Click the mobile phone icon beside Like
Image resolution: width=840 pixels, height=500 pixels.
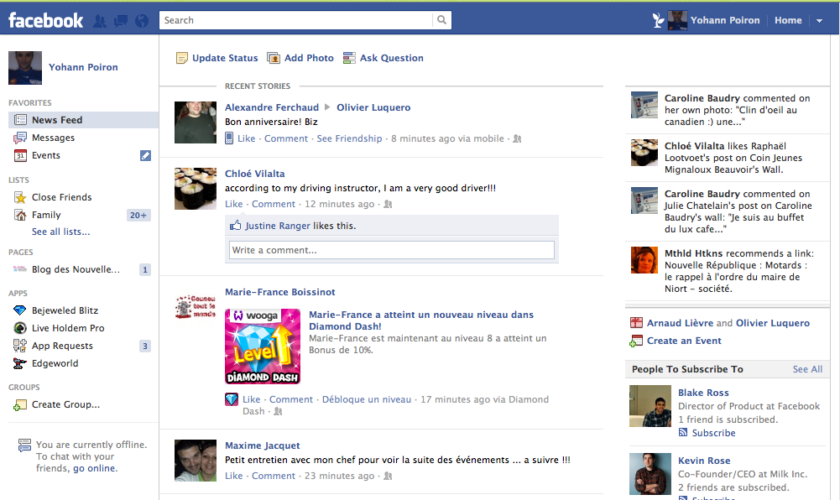(x=229, y=139)
